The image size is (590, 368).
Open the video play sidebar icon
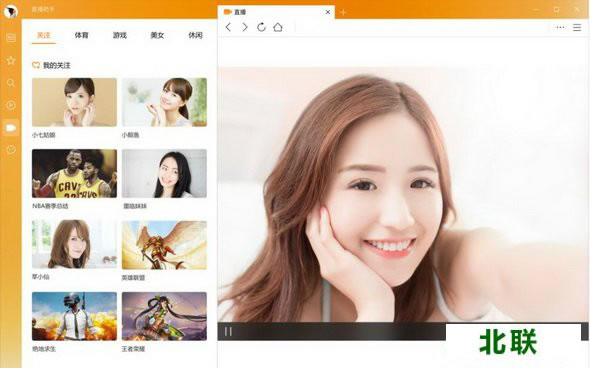click(11, 105)
